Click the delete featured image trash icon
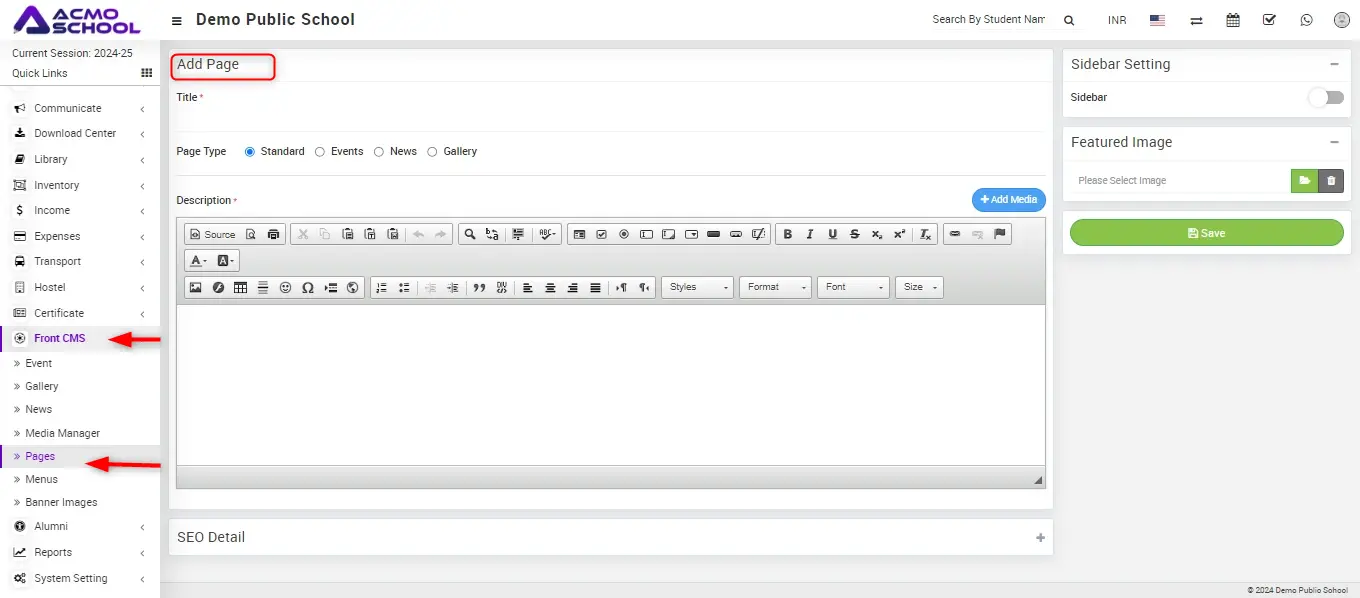This screenshot has width=1360, height=598. 1331,181
